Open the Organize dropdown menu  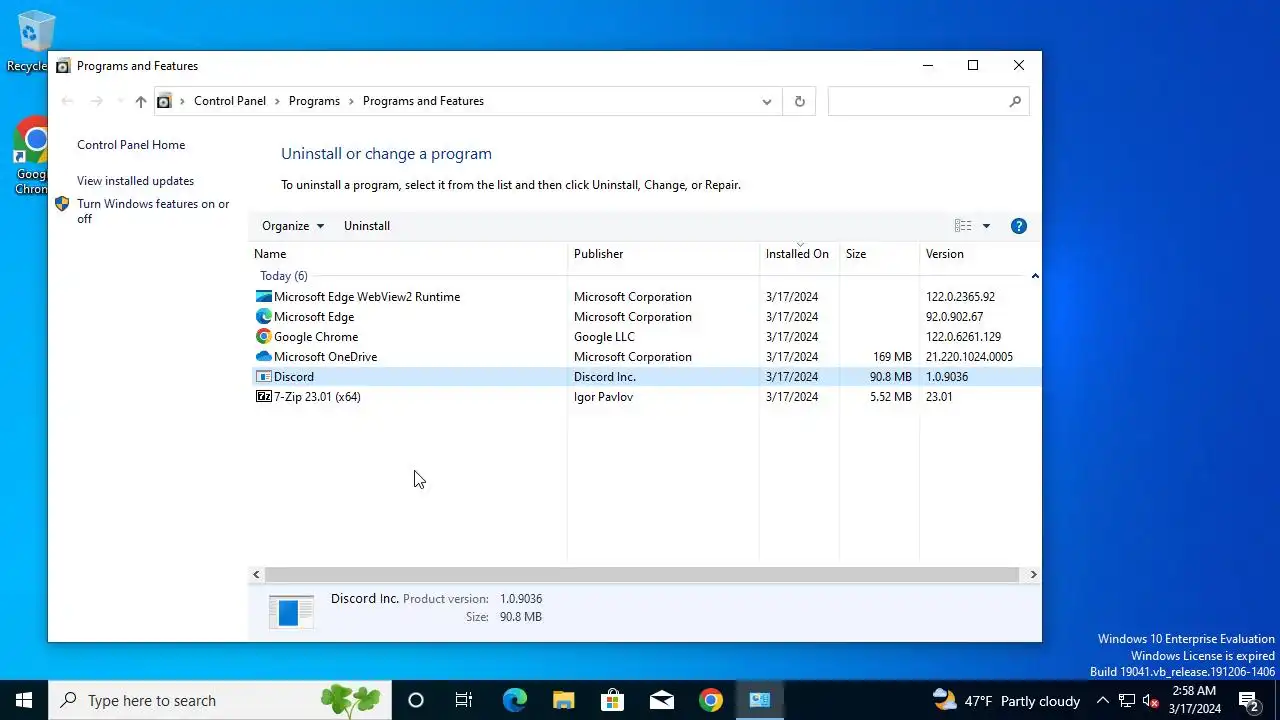tap(293, 226)
